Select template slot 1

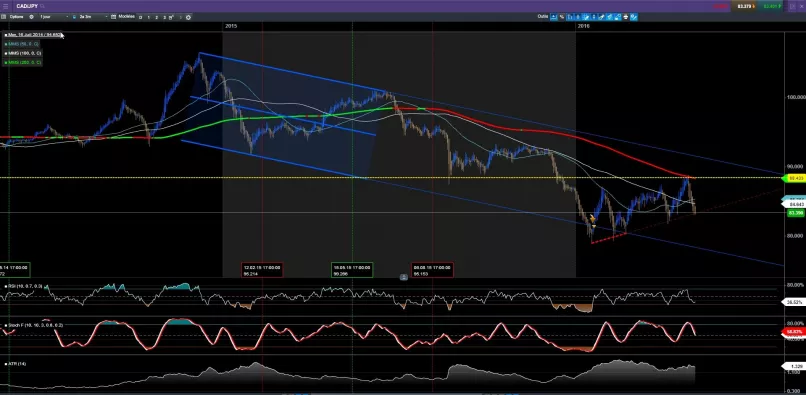click(149, 17)
